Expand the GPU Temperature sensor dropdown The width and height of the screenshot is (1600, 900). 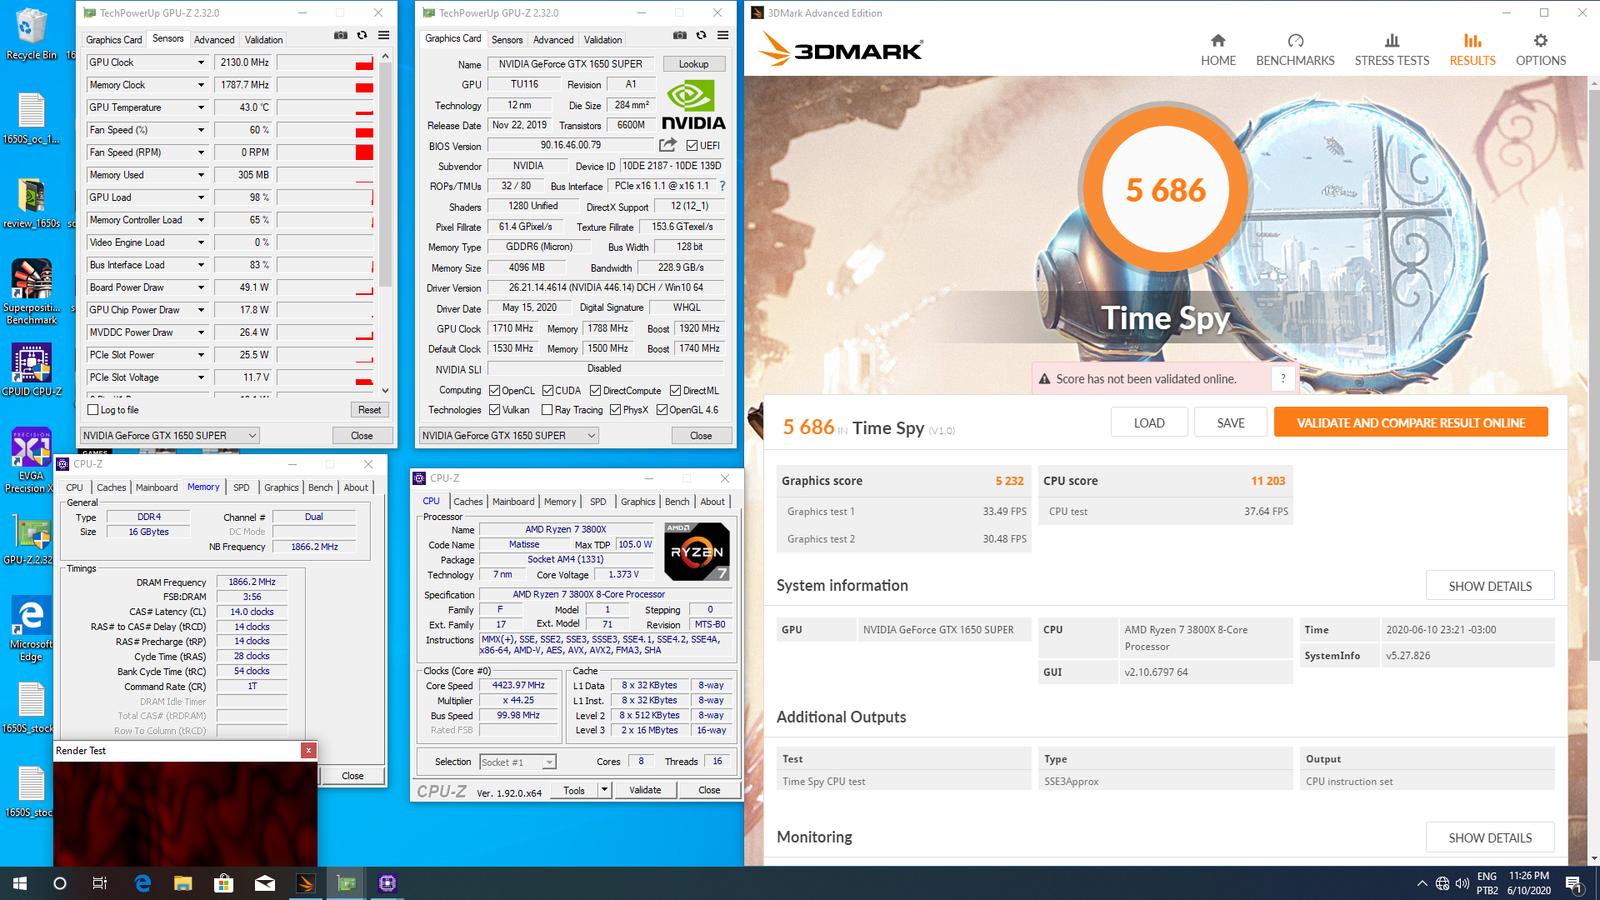click(x=200, y=108)
